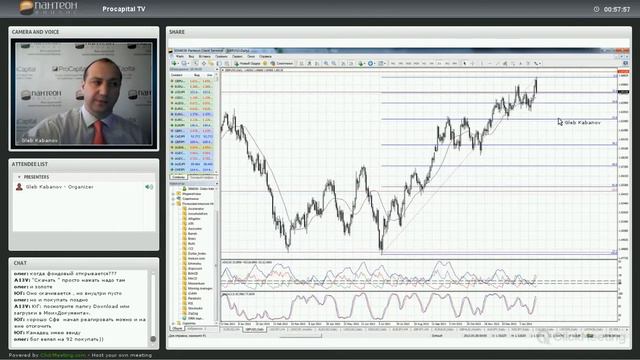Image resolution: width=640 pixels, height=360 pixels.
Task: Select the MN timeframe button
Action: pos(455,63)
